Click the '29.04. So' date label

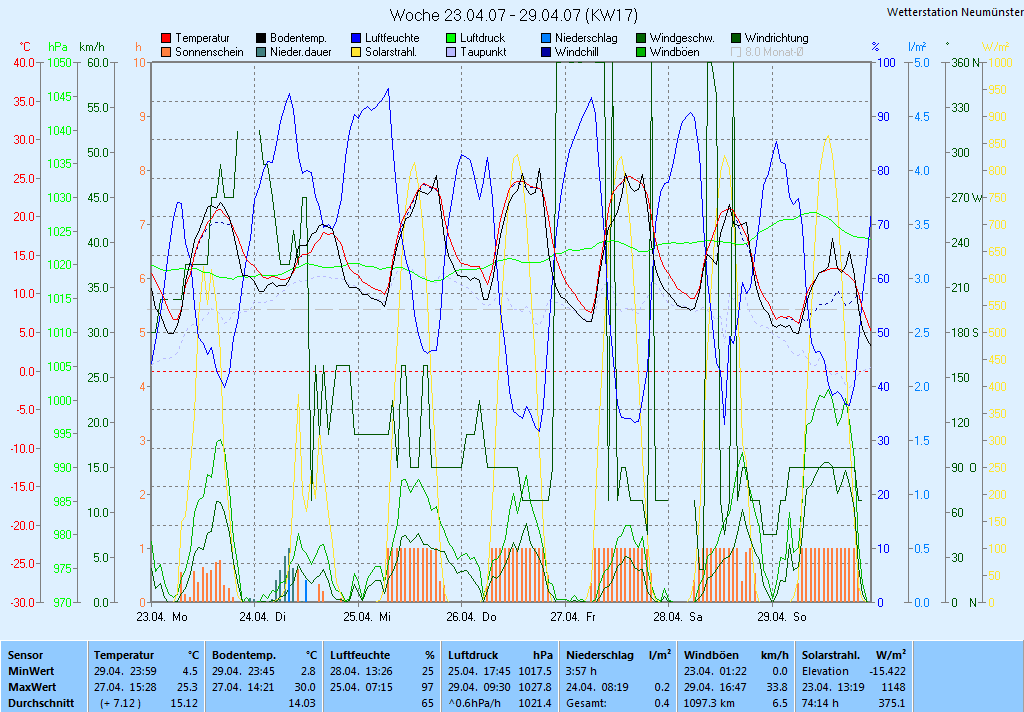[782, 617]
